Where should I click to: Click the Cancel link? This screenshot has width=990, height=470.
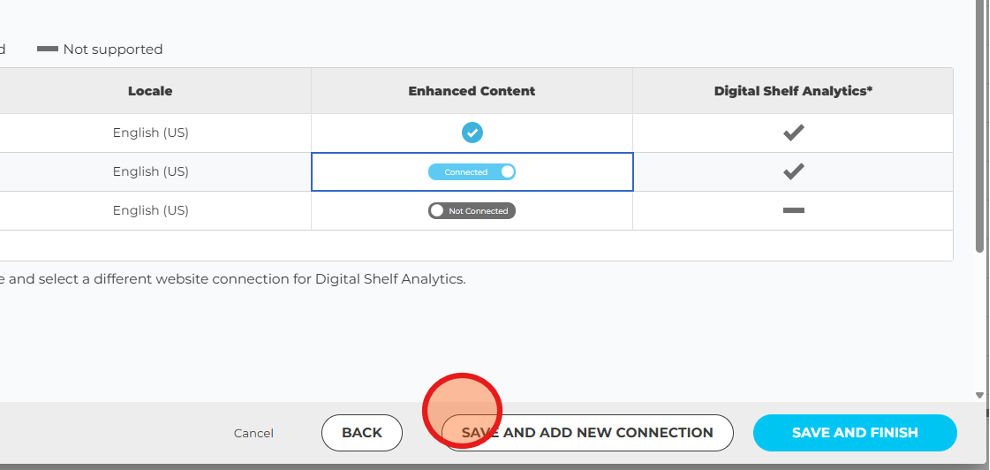point(254,433)
